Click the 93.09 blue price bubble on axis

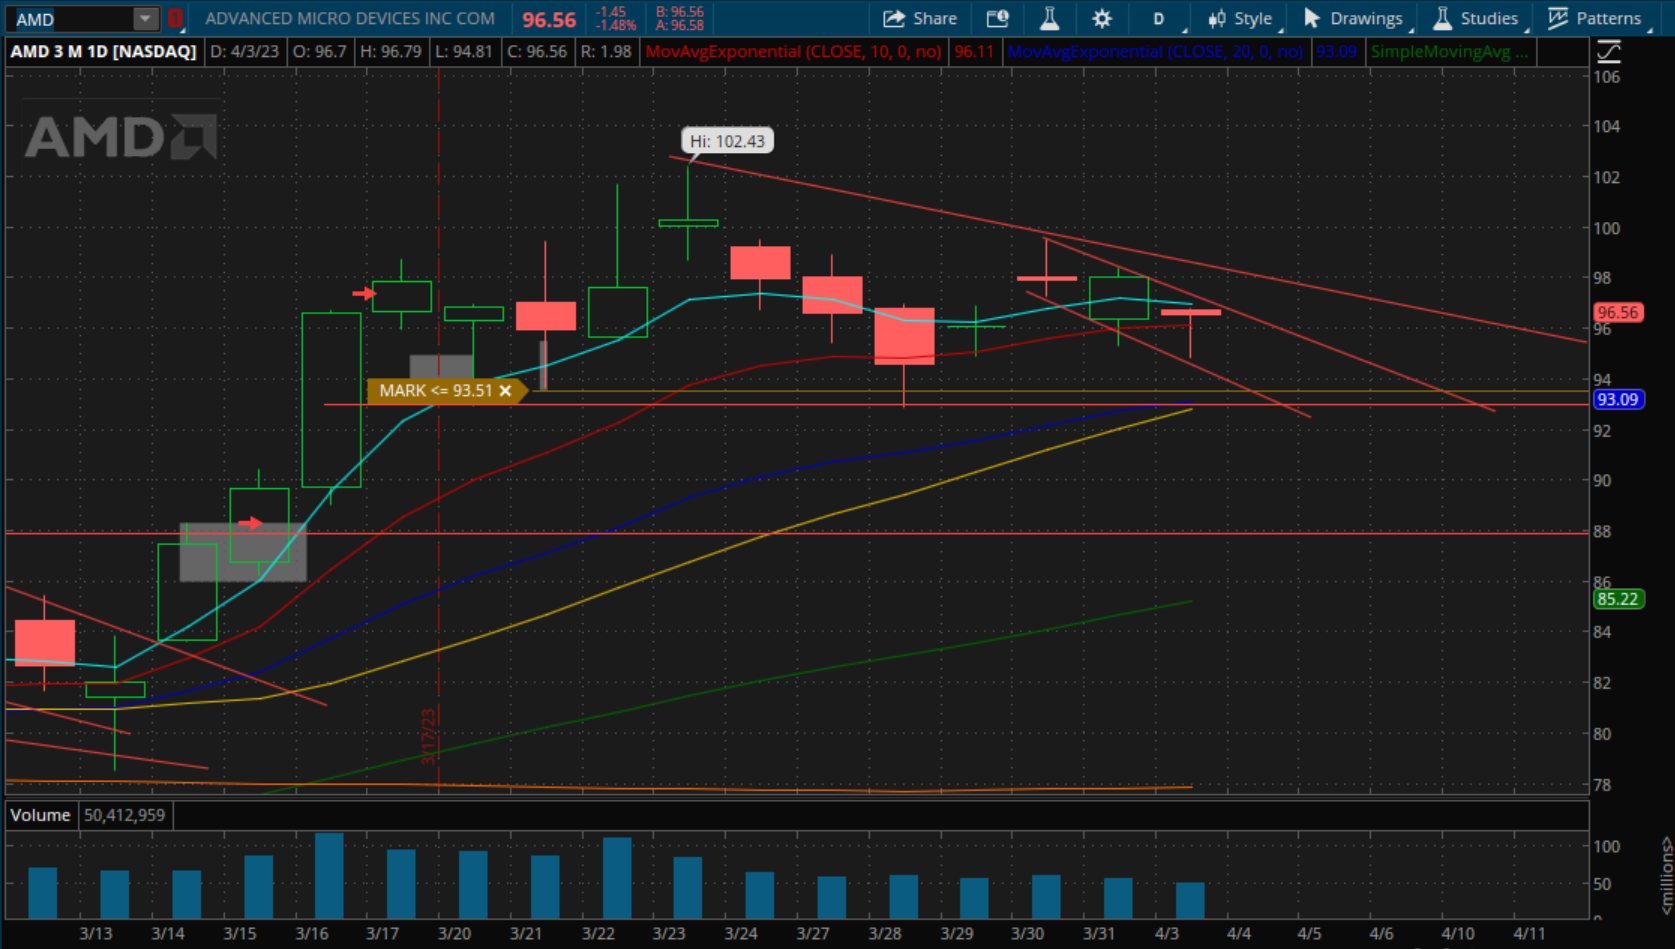tap(1617, 399)
